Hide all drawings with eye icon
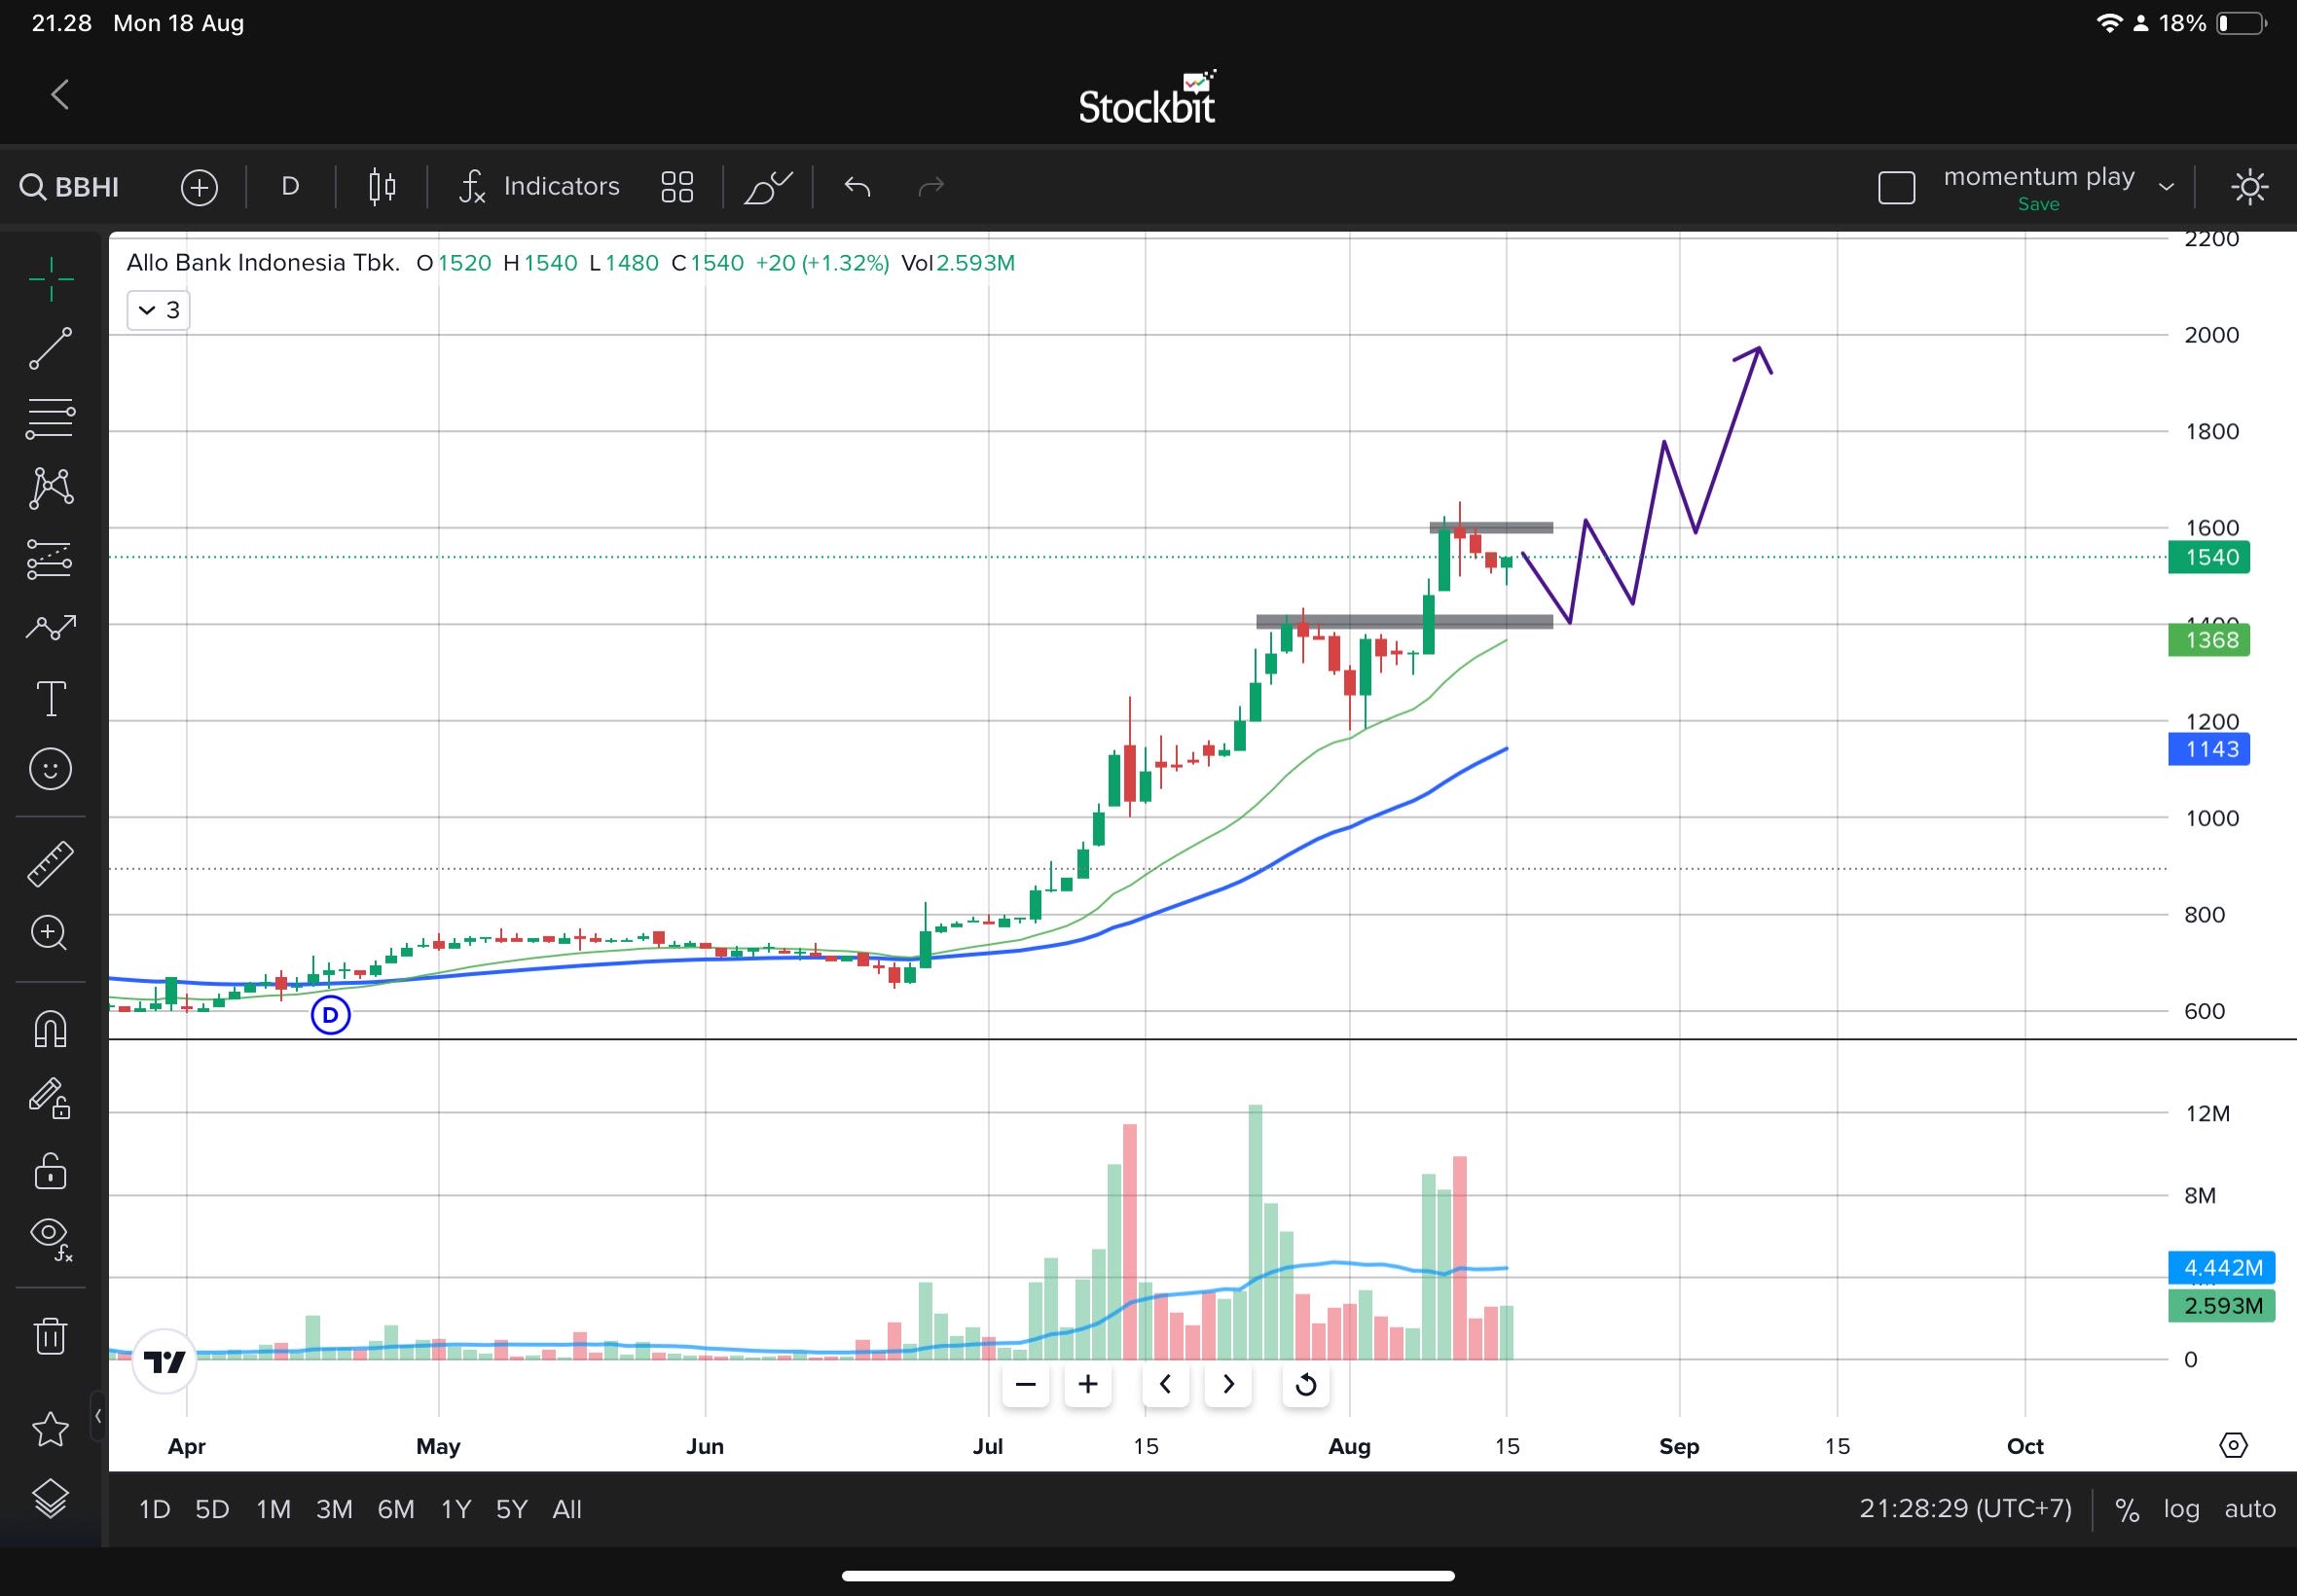 click(51, 1239)
